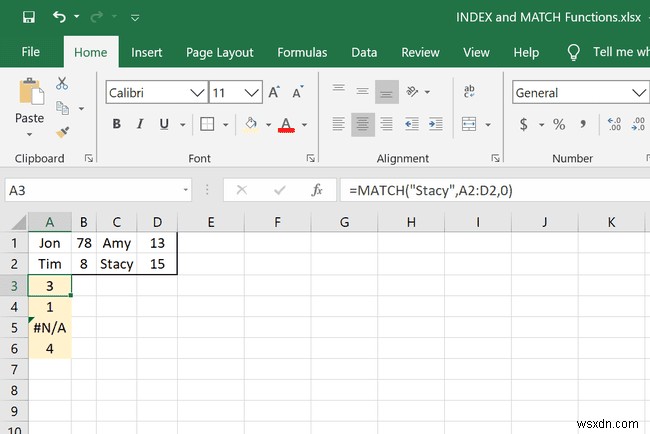
Task: Click the Save icon in quick access toolbar
Action: 29,17
